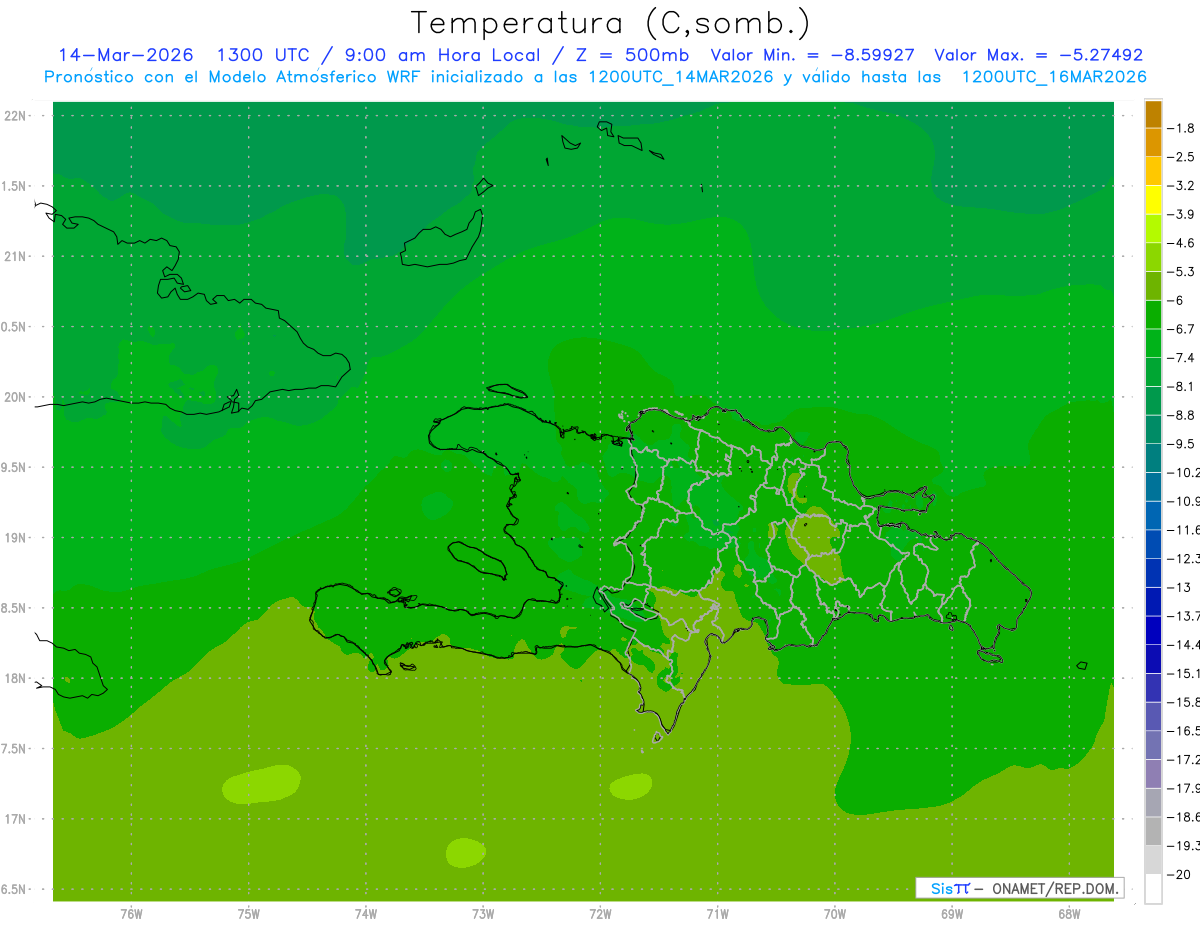1200x927 pixels.
Task: Click "Valor Max. = -5.27492" readout
Action: 1038,55
